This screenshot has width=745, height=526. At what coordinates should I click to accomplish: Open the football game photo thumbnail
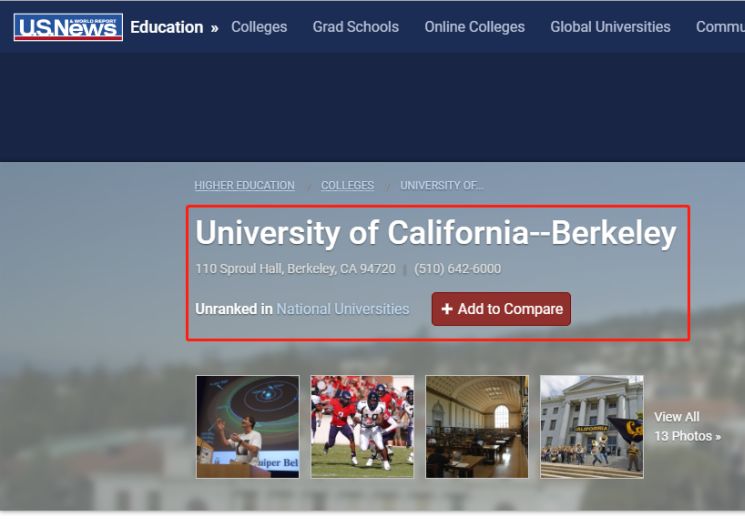point(362,427)
